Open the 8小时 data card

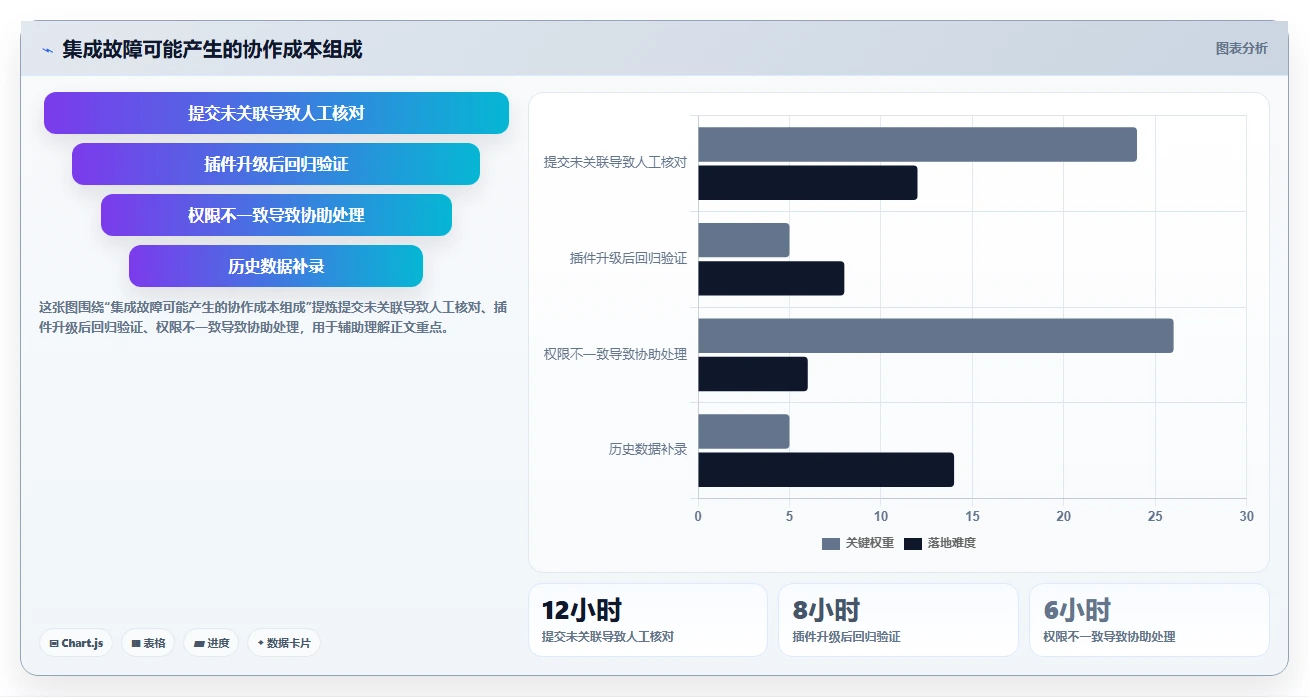point(898,620)
